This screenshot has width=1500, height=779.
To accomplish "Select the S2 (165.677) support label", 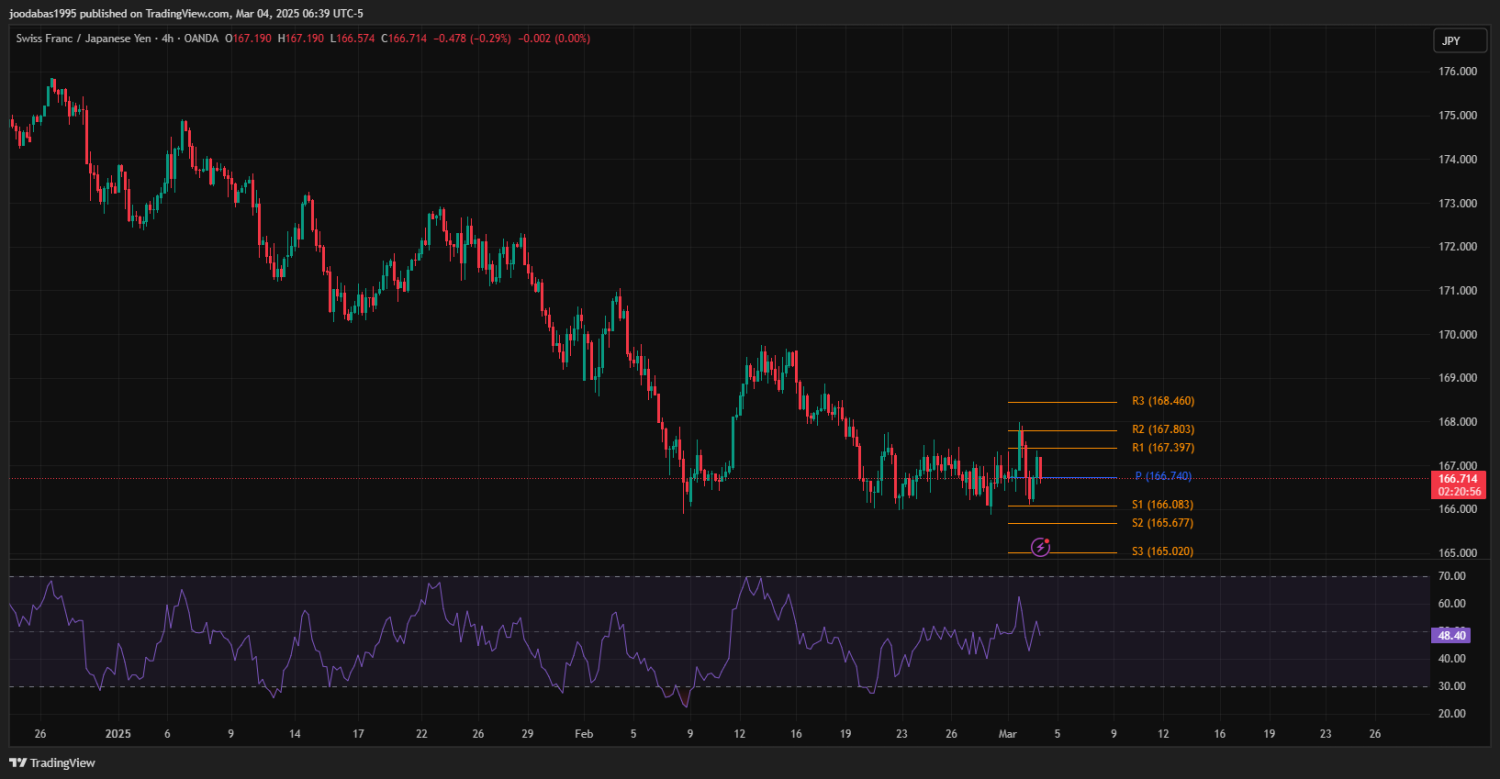I will [x=1163, y=523].
